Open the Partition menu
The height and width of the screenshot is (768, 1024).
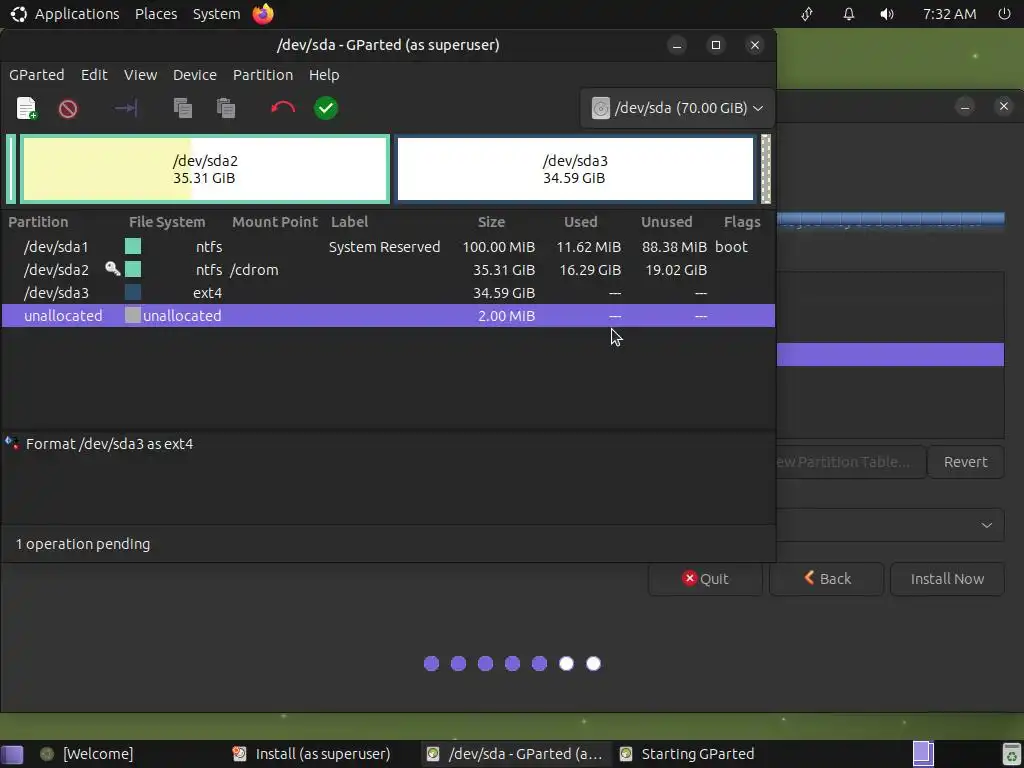[263, 74]
